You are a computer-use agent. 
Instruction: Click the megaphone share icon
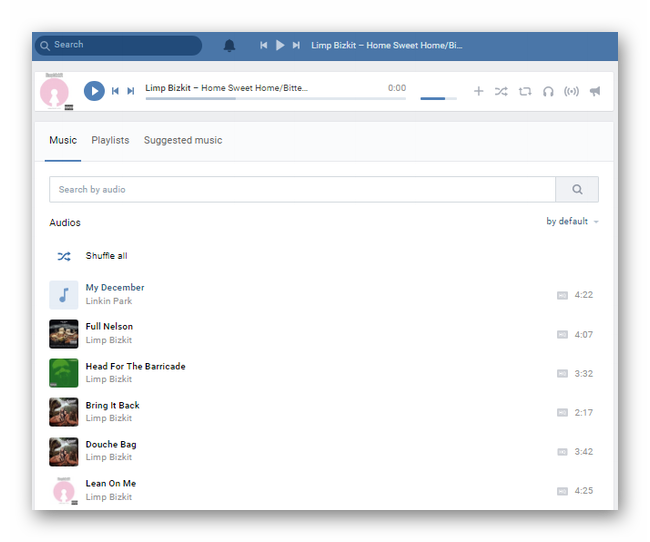tap(595, 91)
